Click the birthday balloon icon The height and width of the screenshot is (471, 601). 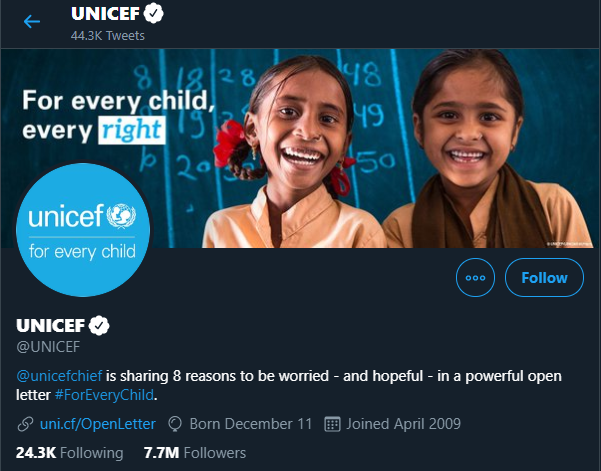[x=175, y=424]
